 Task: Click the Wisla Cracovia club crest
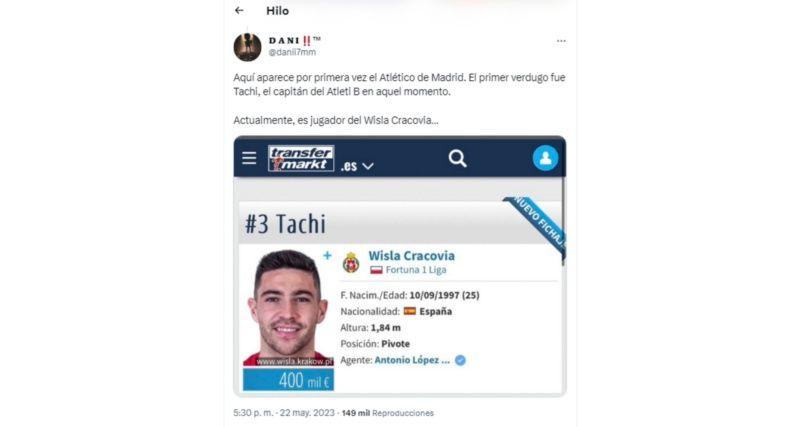pos(351,263)
